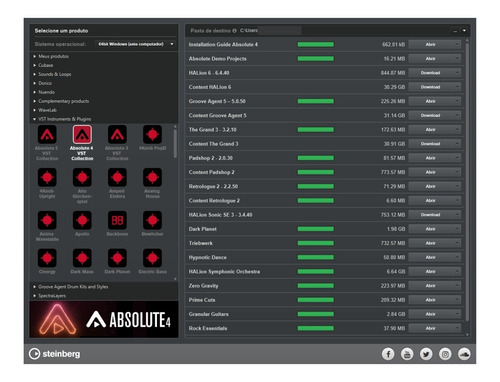Select the Hypnotic Dance row text

(208, 257)
